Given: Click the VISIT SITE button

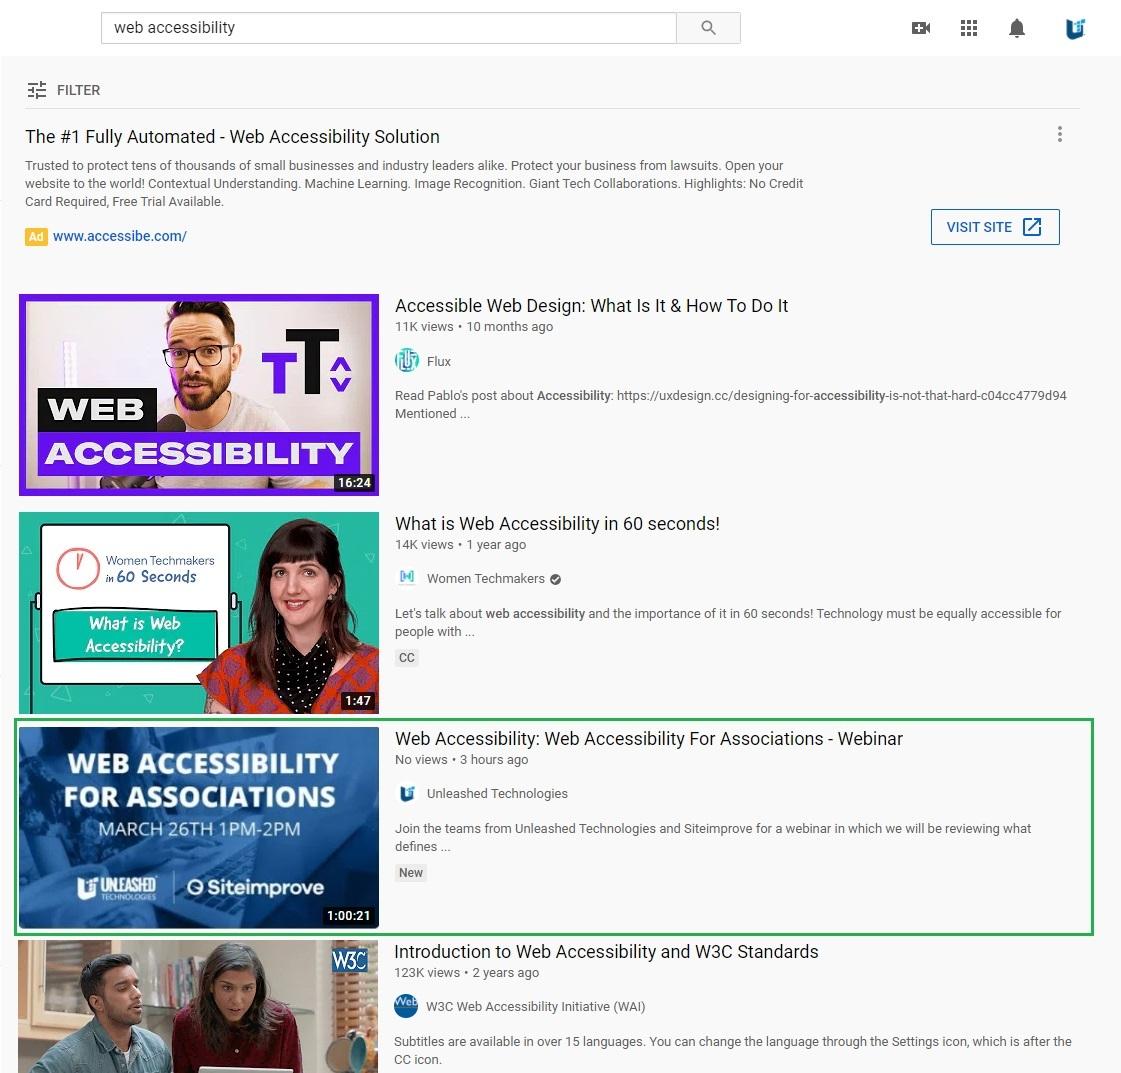Looking at the screenshot, I should tap(994, 227).
